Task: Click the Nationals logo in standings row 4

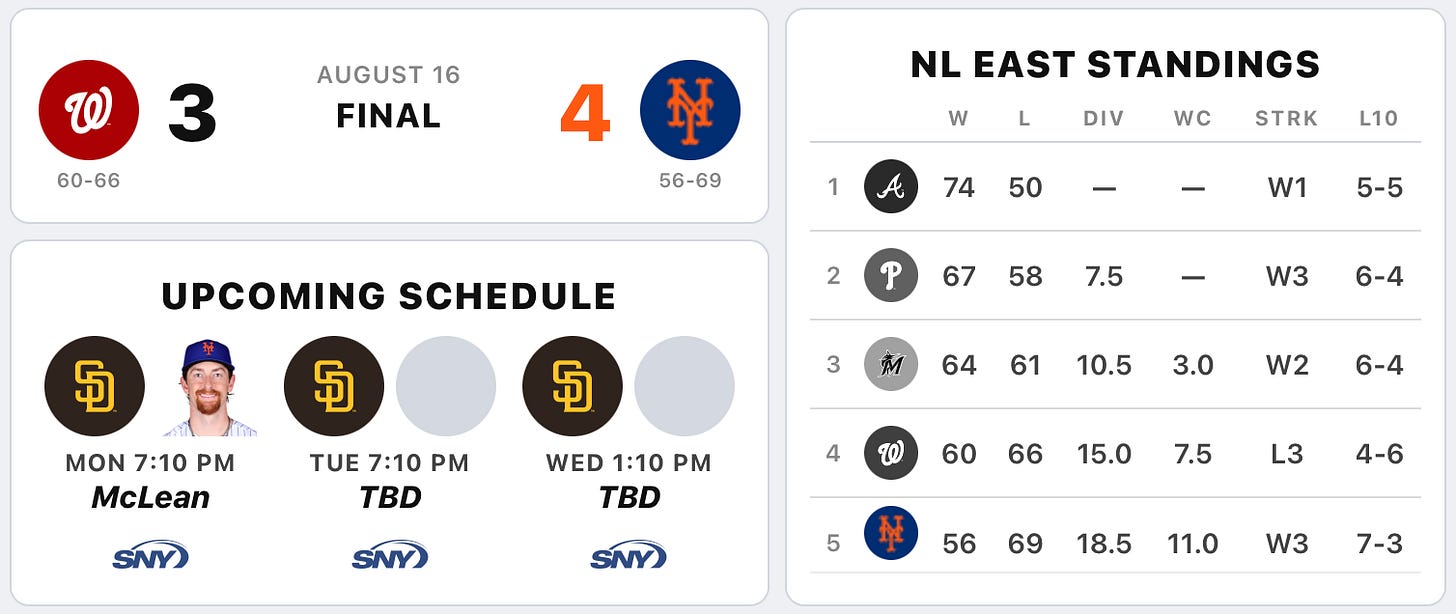Action: [x=890, y=453]
